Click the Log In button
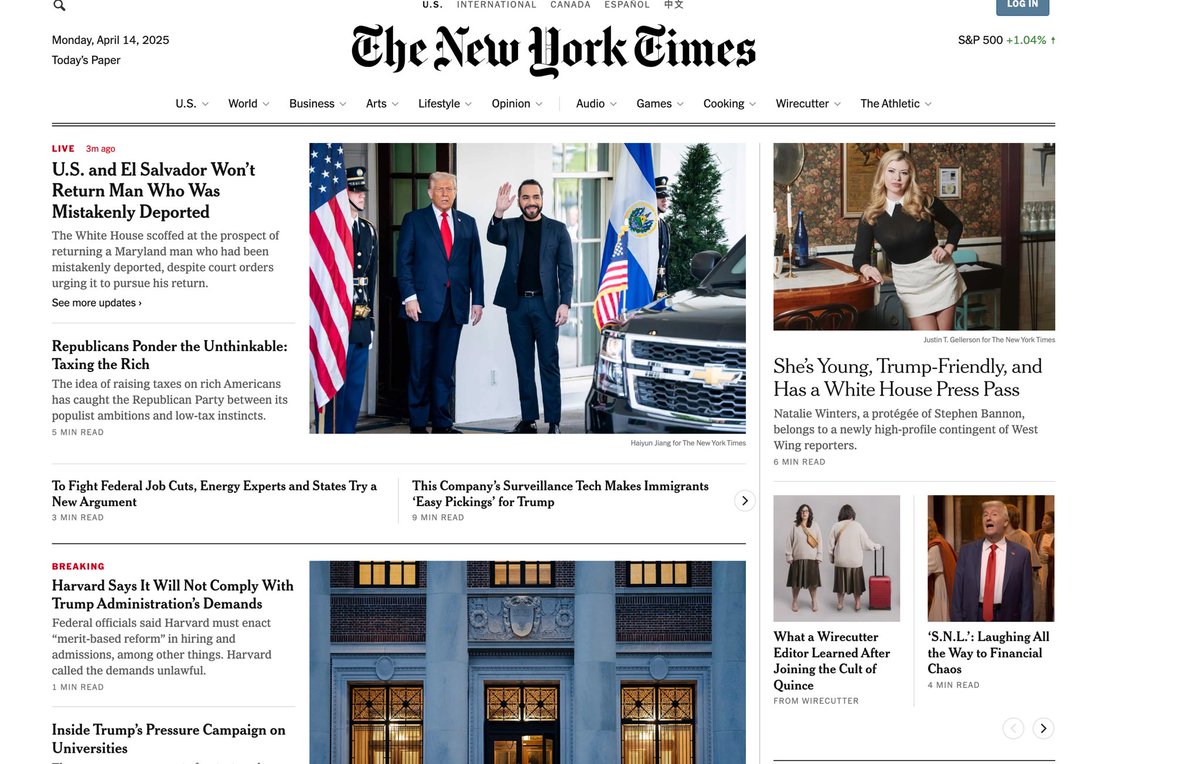 [1022, 6]
